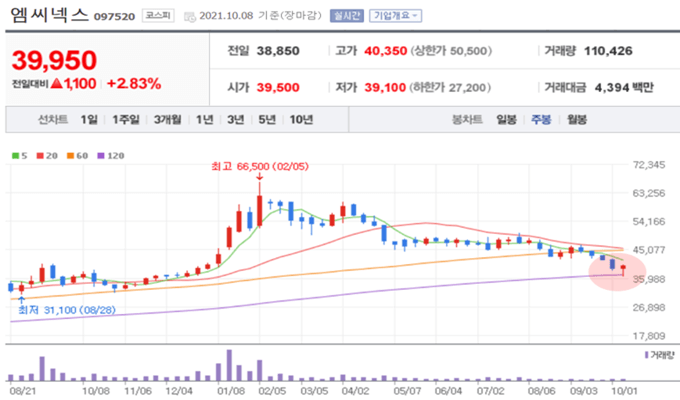Click the 전일 value 38,850
This screenshot has width=680, height=400.
(x=278, y=51)
